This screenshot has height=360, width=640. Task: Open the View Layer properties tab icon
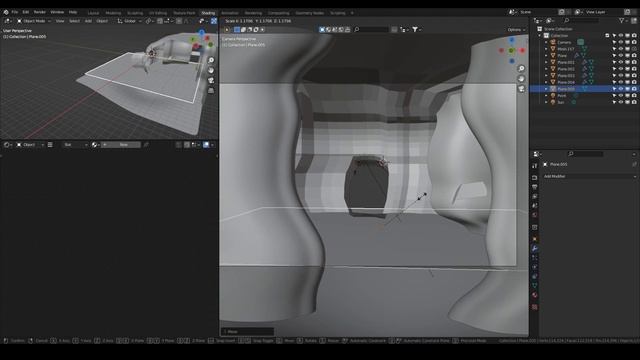[x=535, y=196]
